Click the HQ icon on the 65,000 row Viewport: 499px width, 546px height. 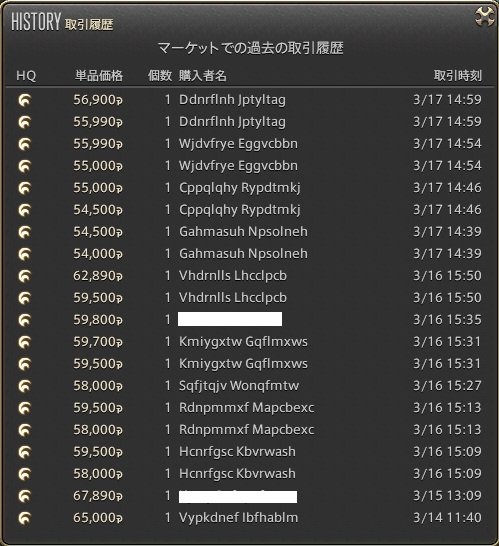point(25,518)
